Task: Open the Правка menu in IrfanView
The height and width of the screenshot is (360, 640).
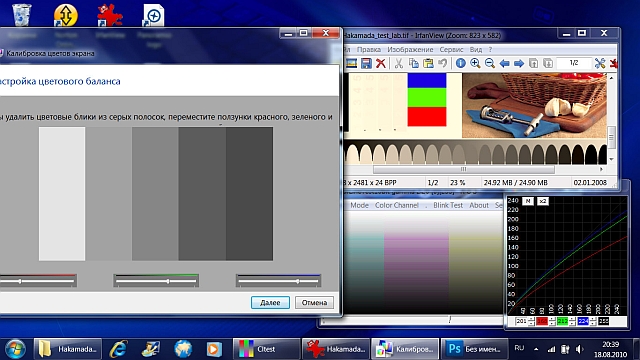Action: (x=369, y=49)
